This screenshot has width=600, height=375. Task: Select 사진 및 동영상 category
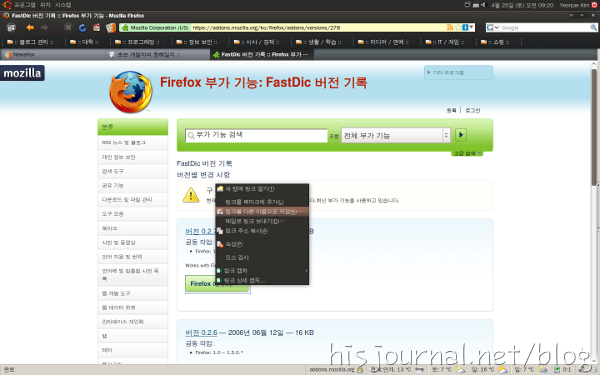pyautogui.click(x=132, y=242)
